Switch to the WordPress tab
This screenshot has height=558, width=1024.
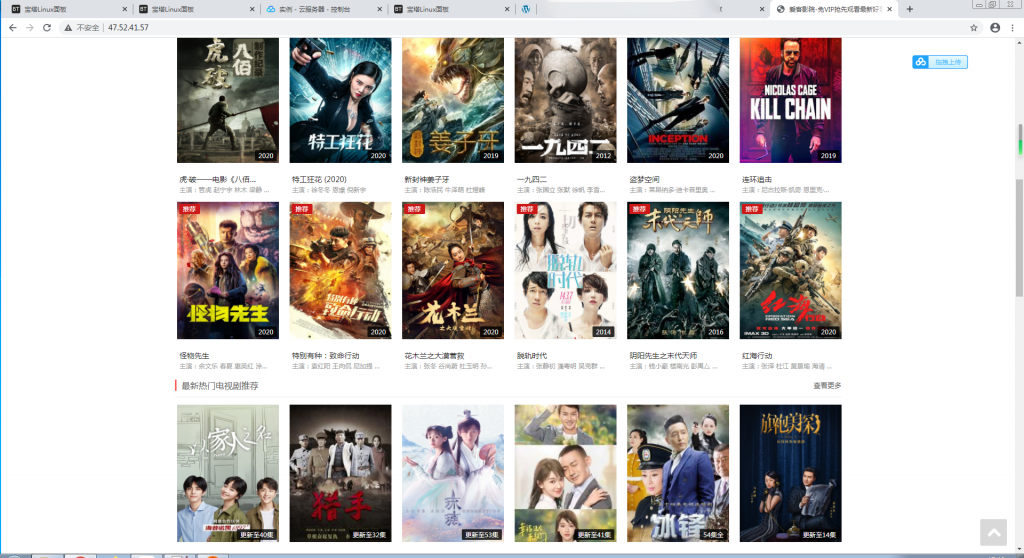pos(526,9)
